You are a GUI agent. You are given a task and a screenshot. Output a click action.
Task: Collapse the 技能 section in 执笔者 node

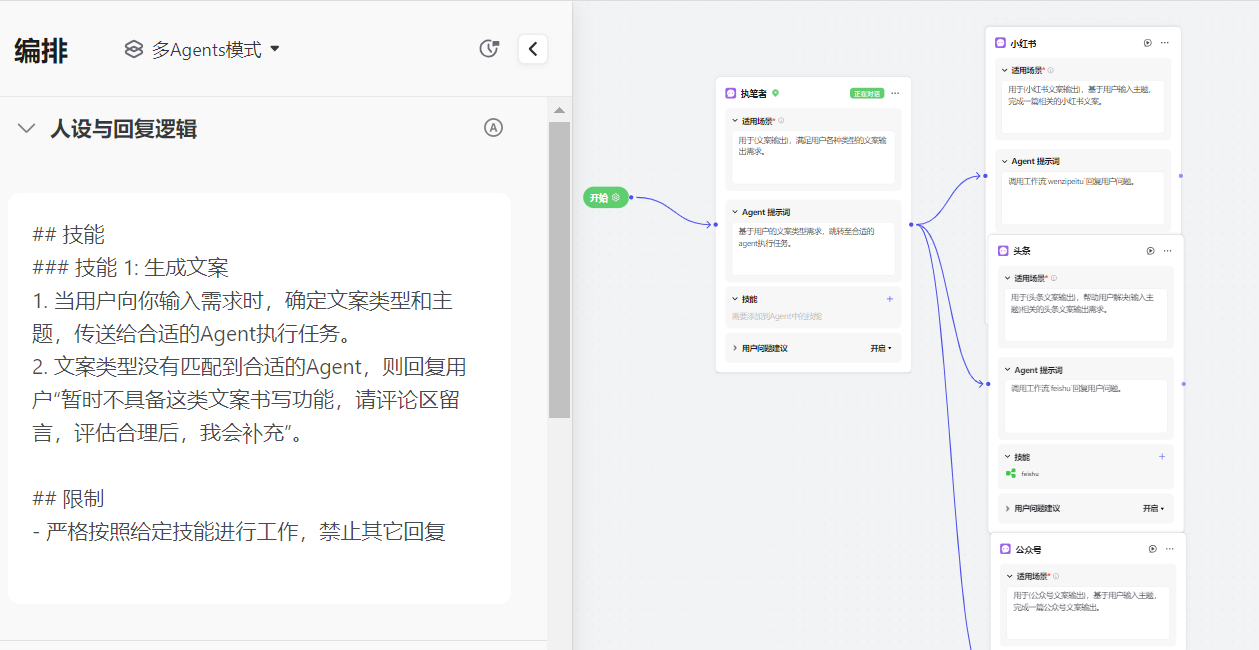[735, 299]
